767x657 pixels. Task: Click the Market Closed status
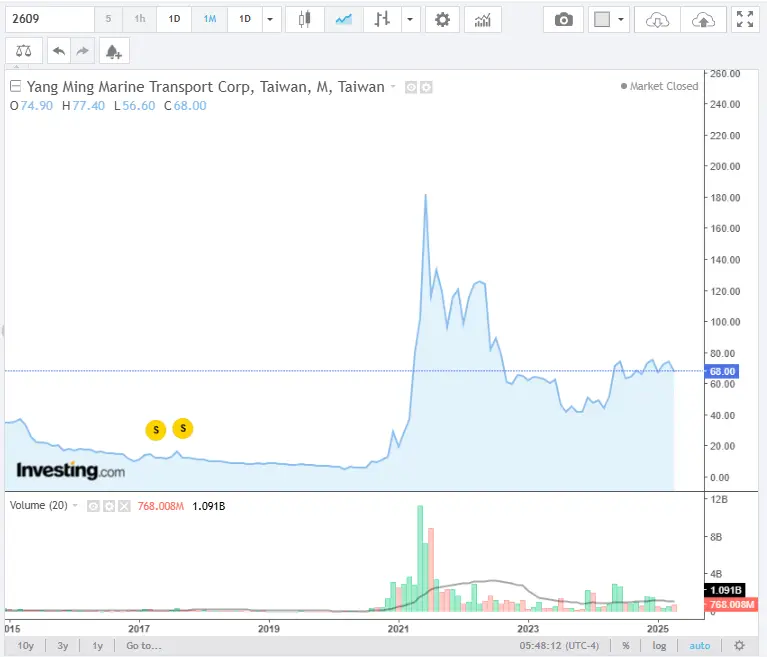659,86
